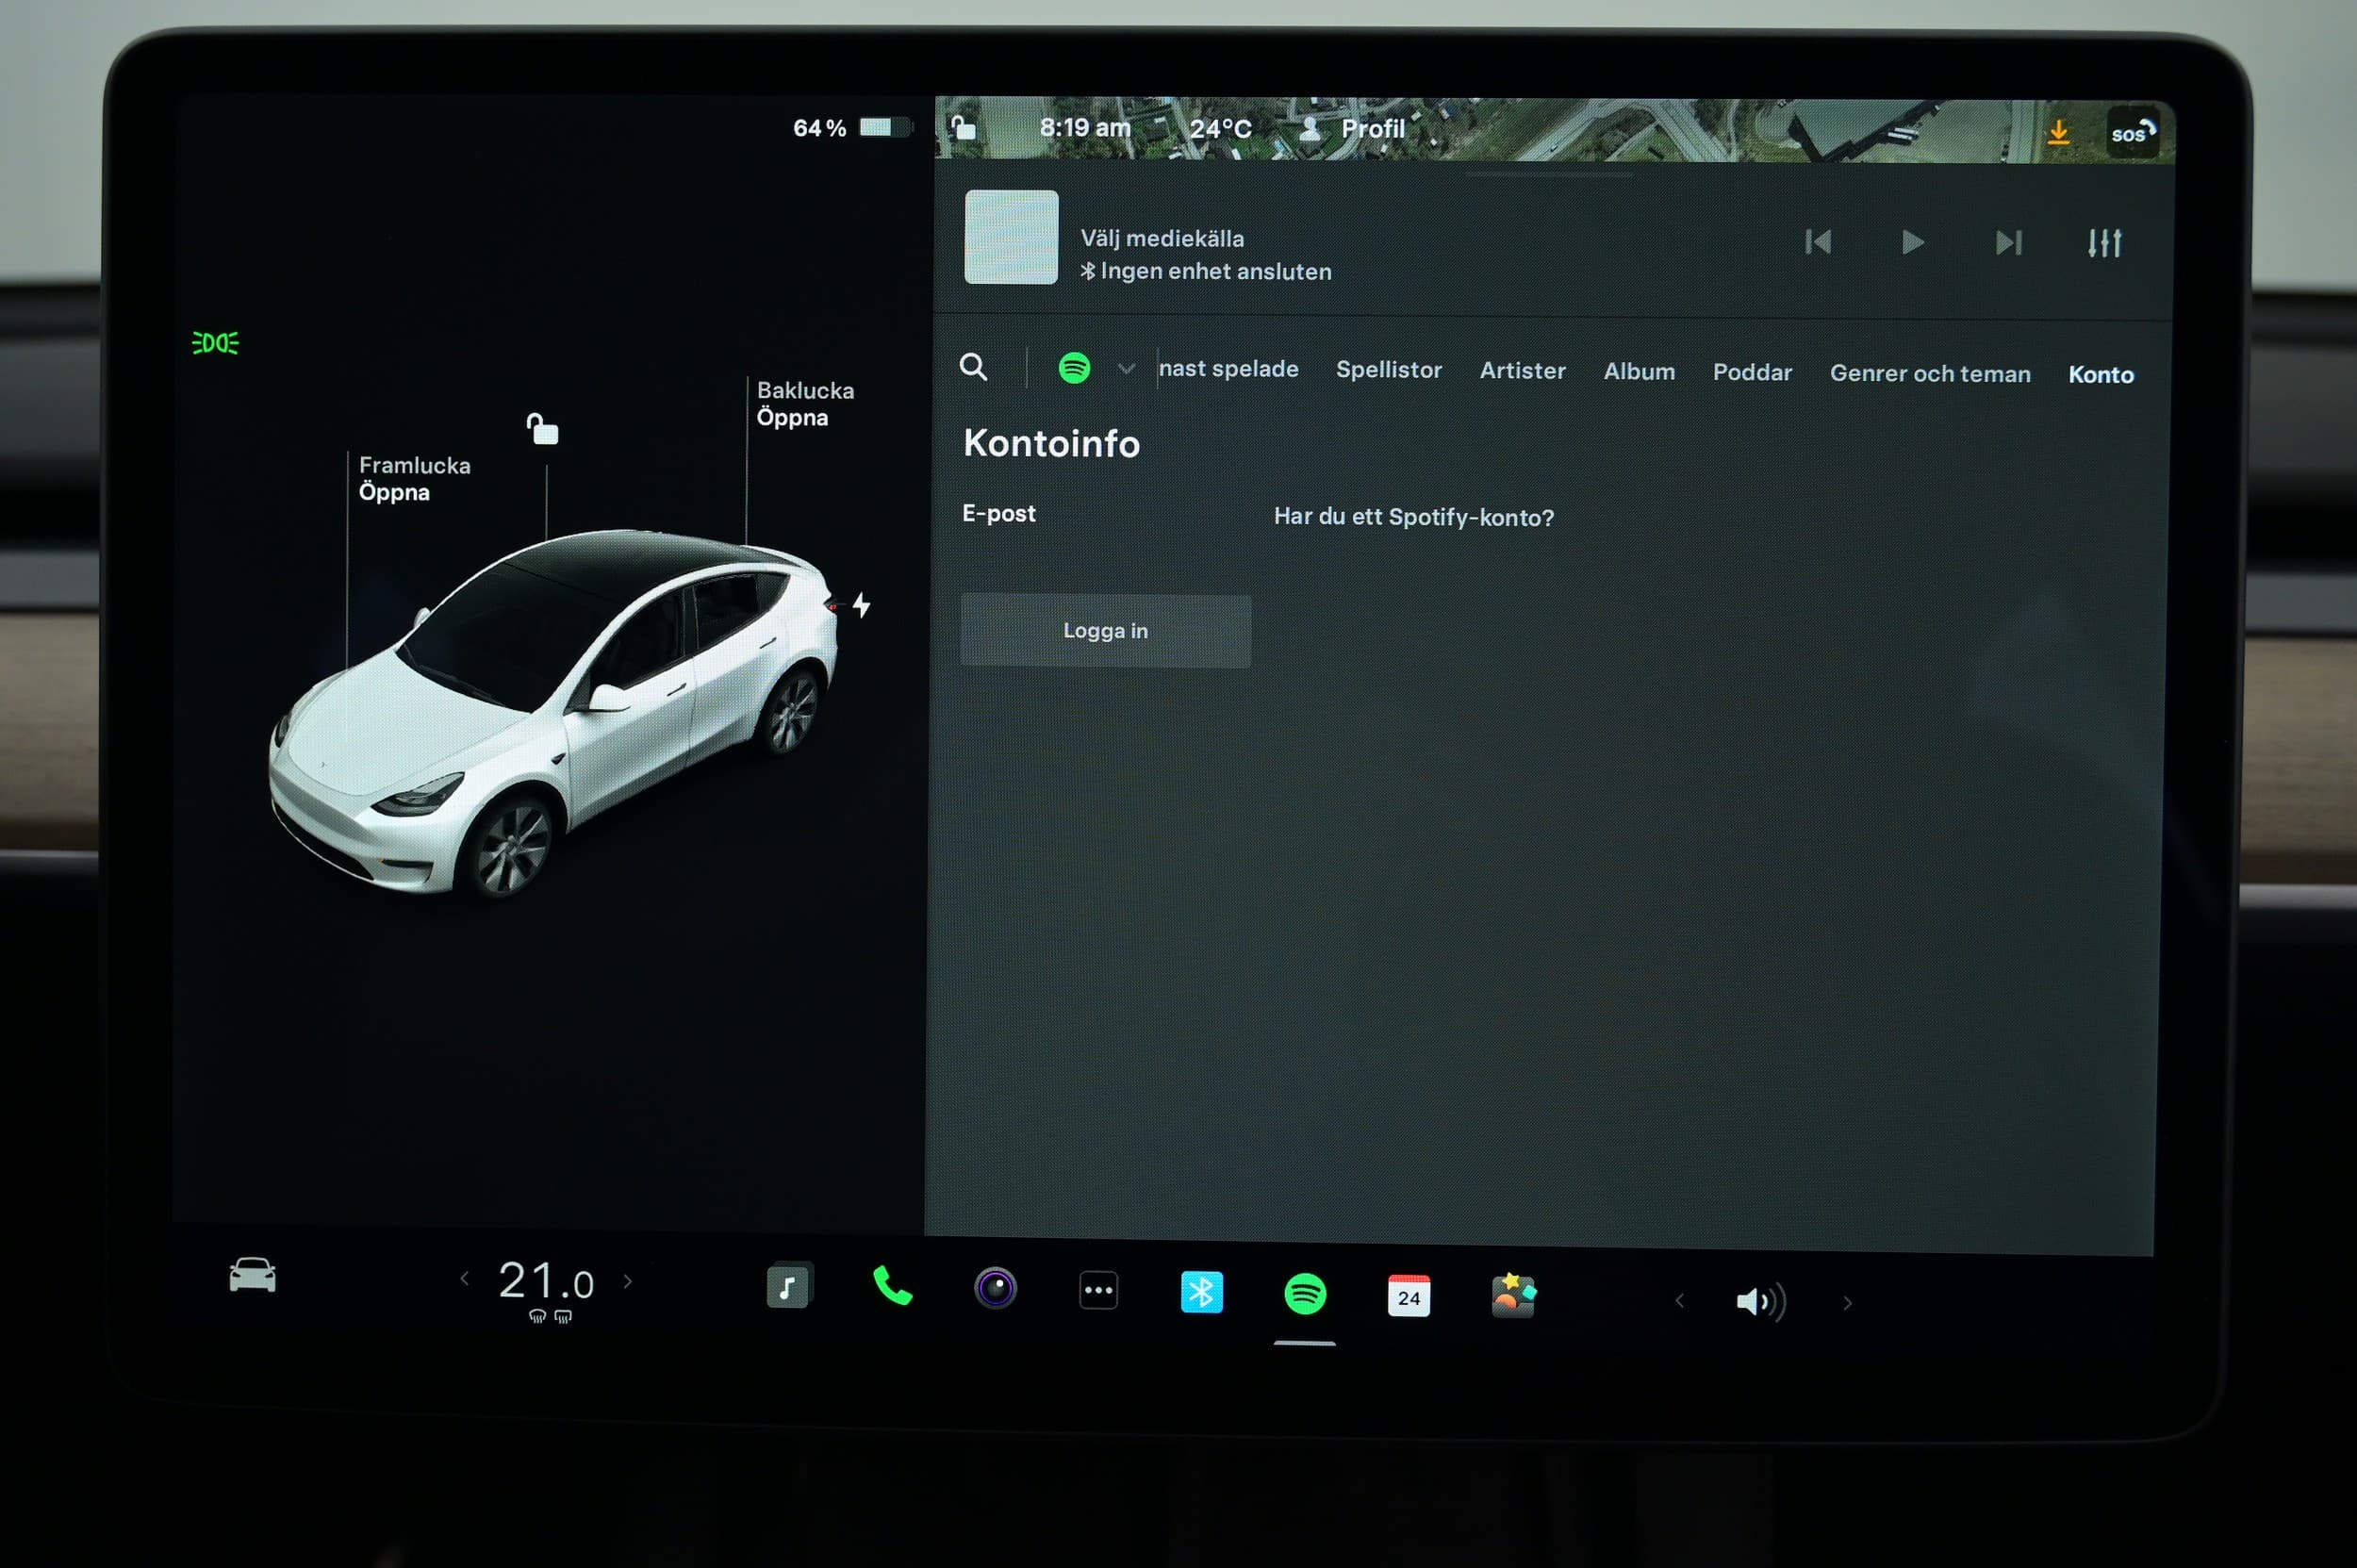This screenshot has width=2357, height=1568.
Task: Tap the 24°C outside temperature
Action: (1220, 128)
